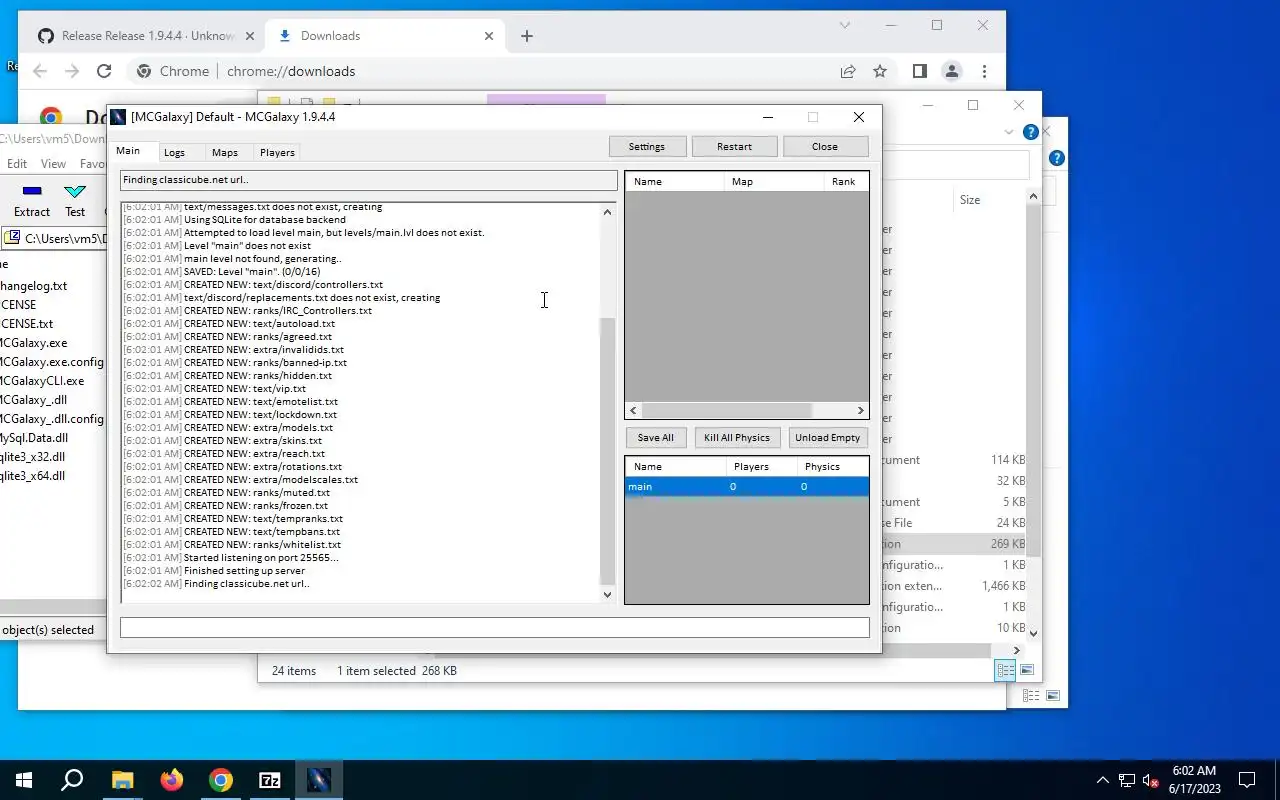Open the Edit menu in 7-Zip
This screenshot has height=800, width=1280.
pyautogui.click(x=17, y=164)
